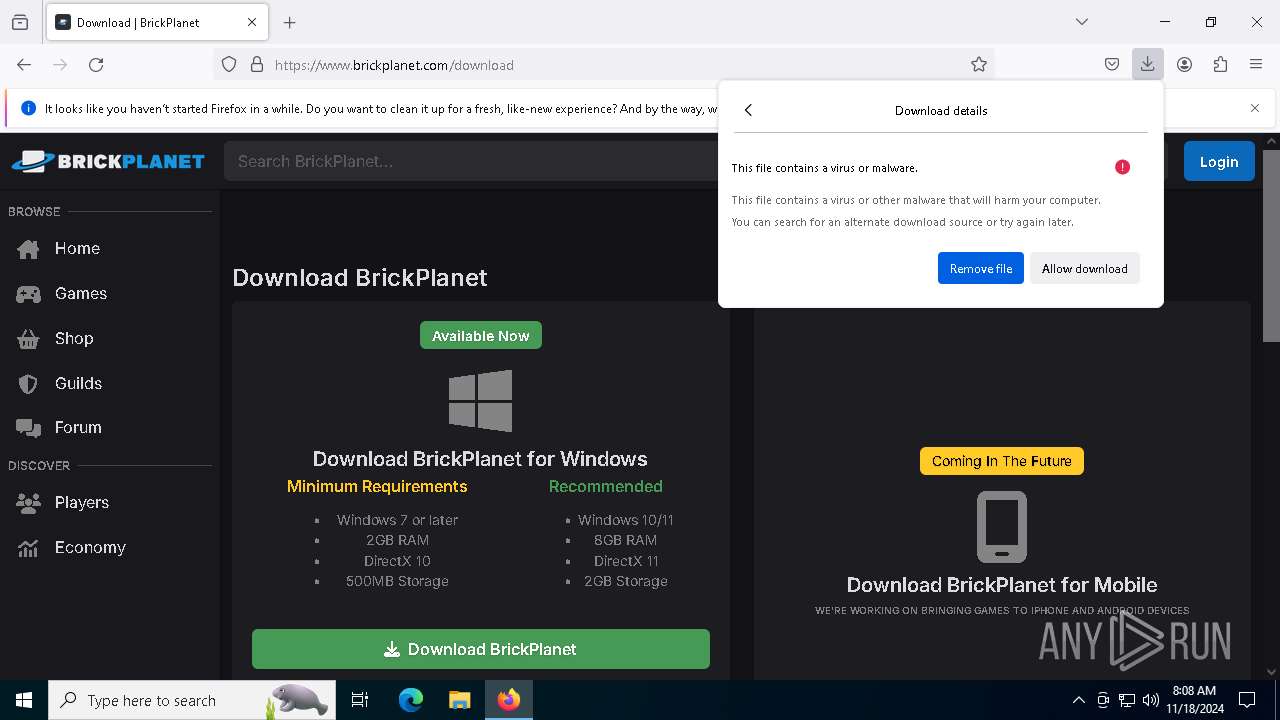Click the red malware warning icon

coord(1122,167)
